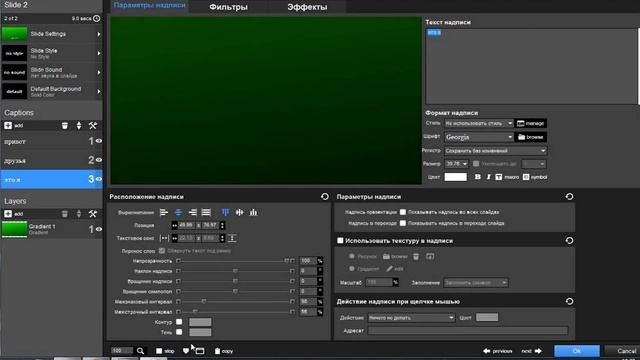This screenshot has width=640, height=360.
Task: Expand Default Background arrow
Action: pos(99,92)
